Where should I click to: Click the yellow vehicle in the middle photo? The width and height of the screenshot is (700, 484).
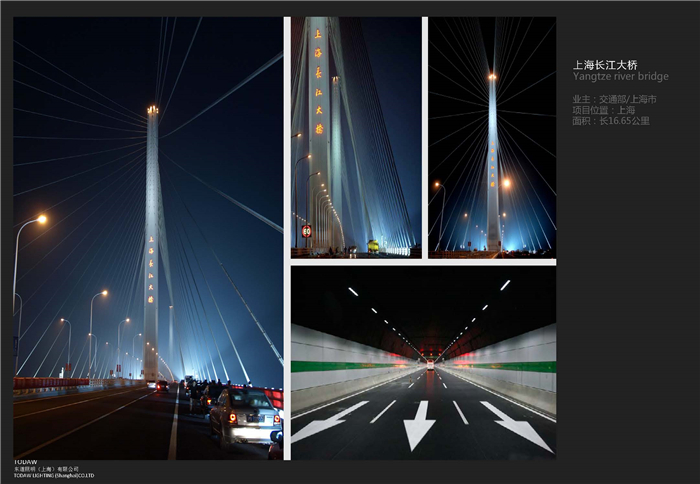click(x=373, y=245)
